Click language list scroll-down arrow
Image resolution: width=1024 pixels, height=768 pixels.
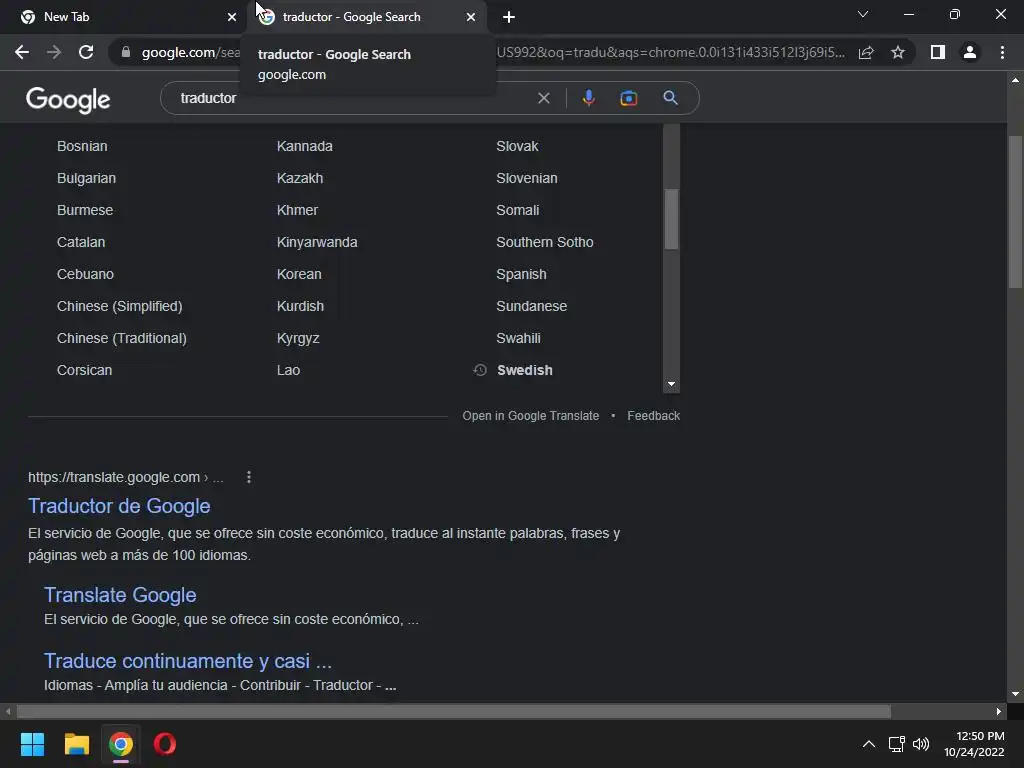pos(671,384)
